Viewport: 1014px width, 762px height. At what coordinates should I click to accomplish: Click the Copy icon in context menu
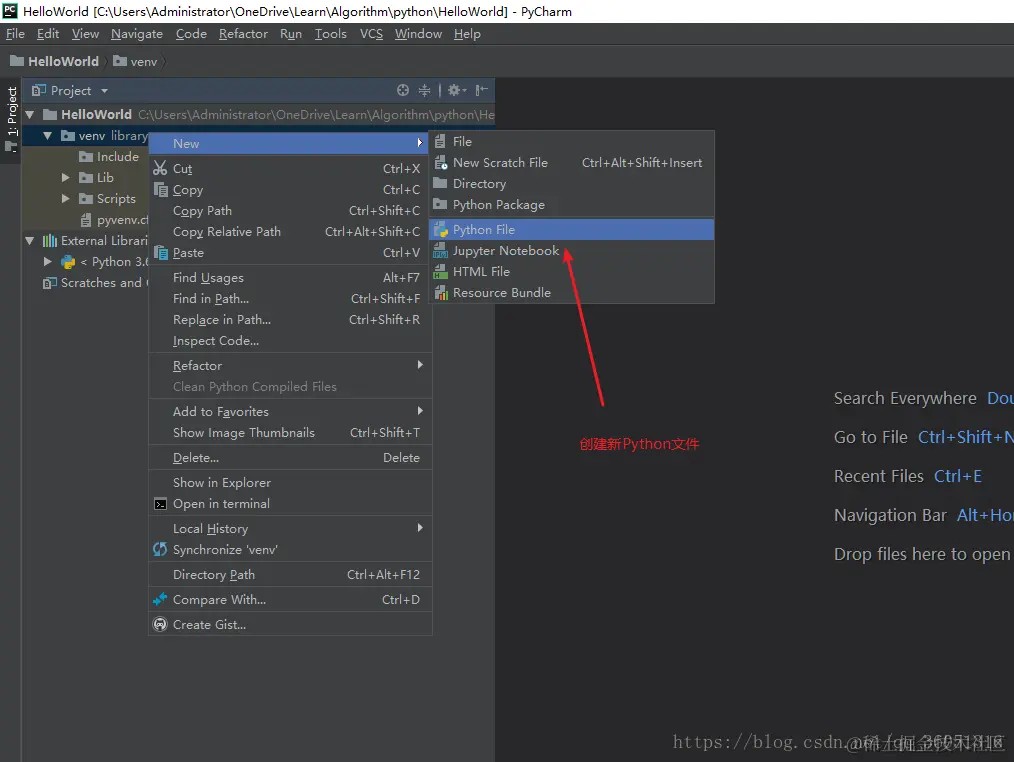point(160,190)
